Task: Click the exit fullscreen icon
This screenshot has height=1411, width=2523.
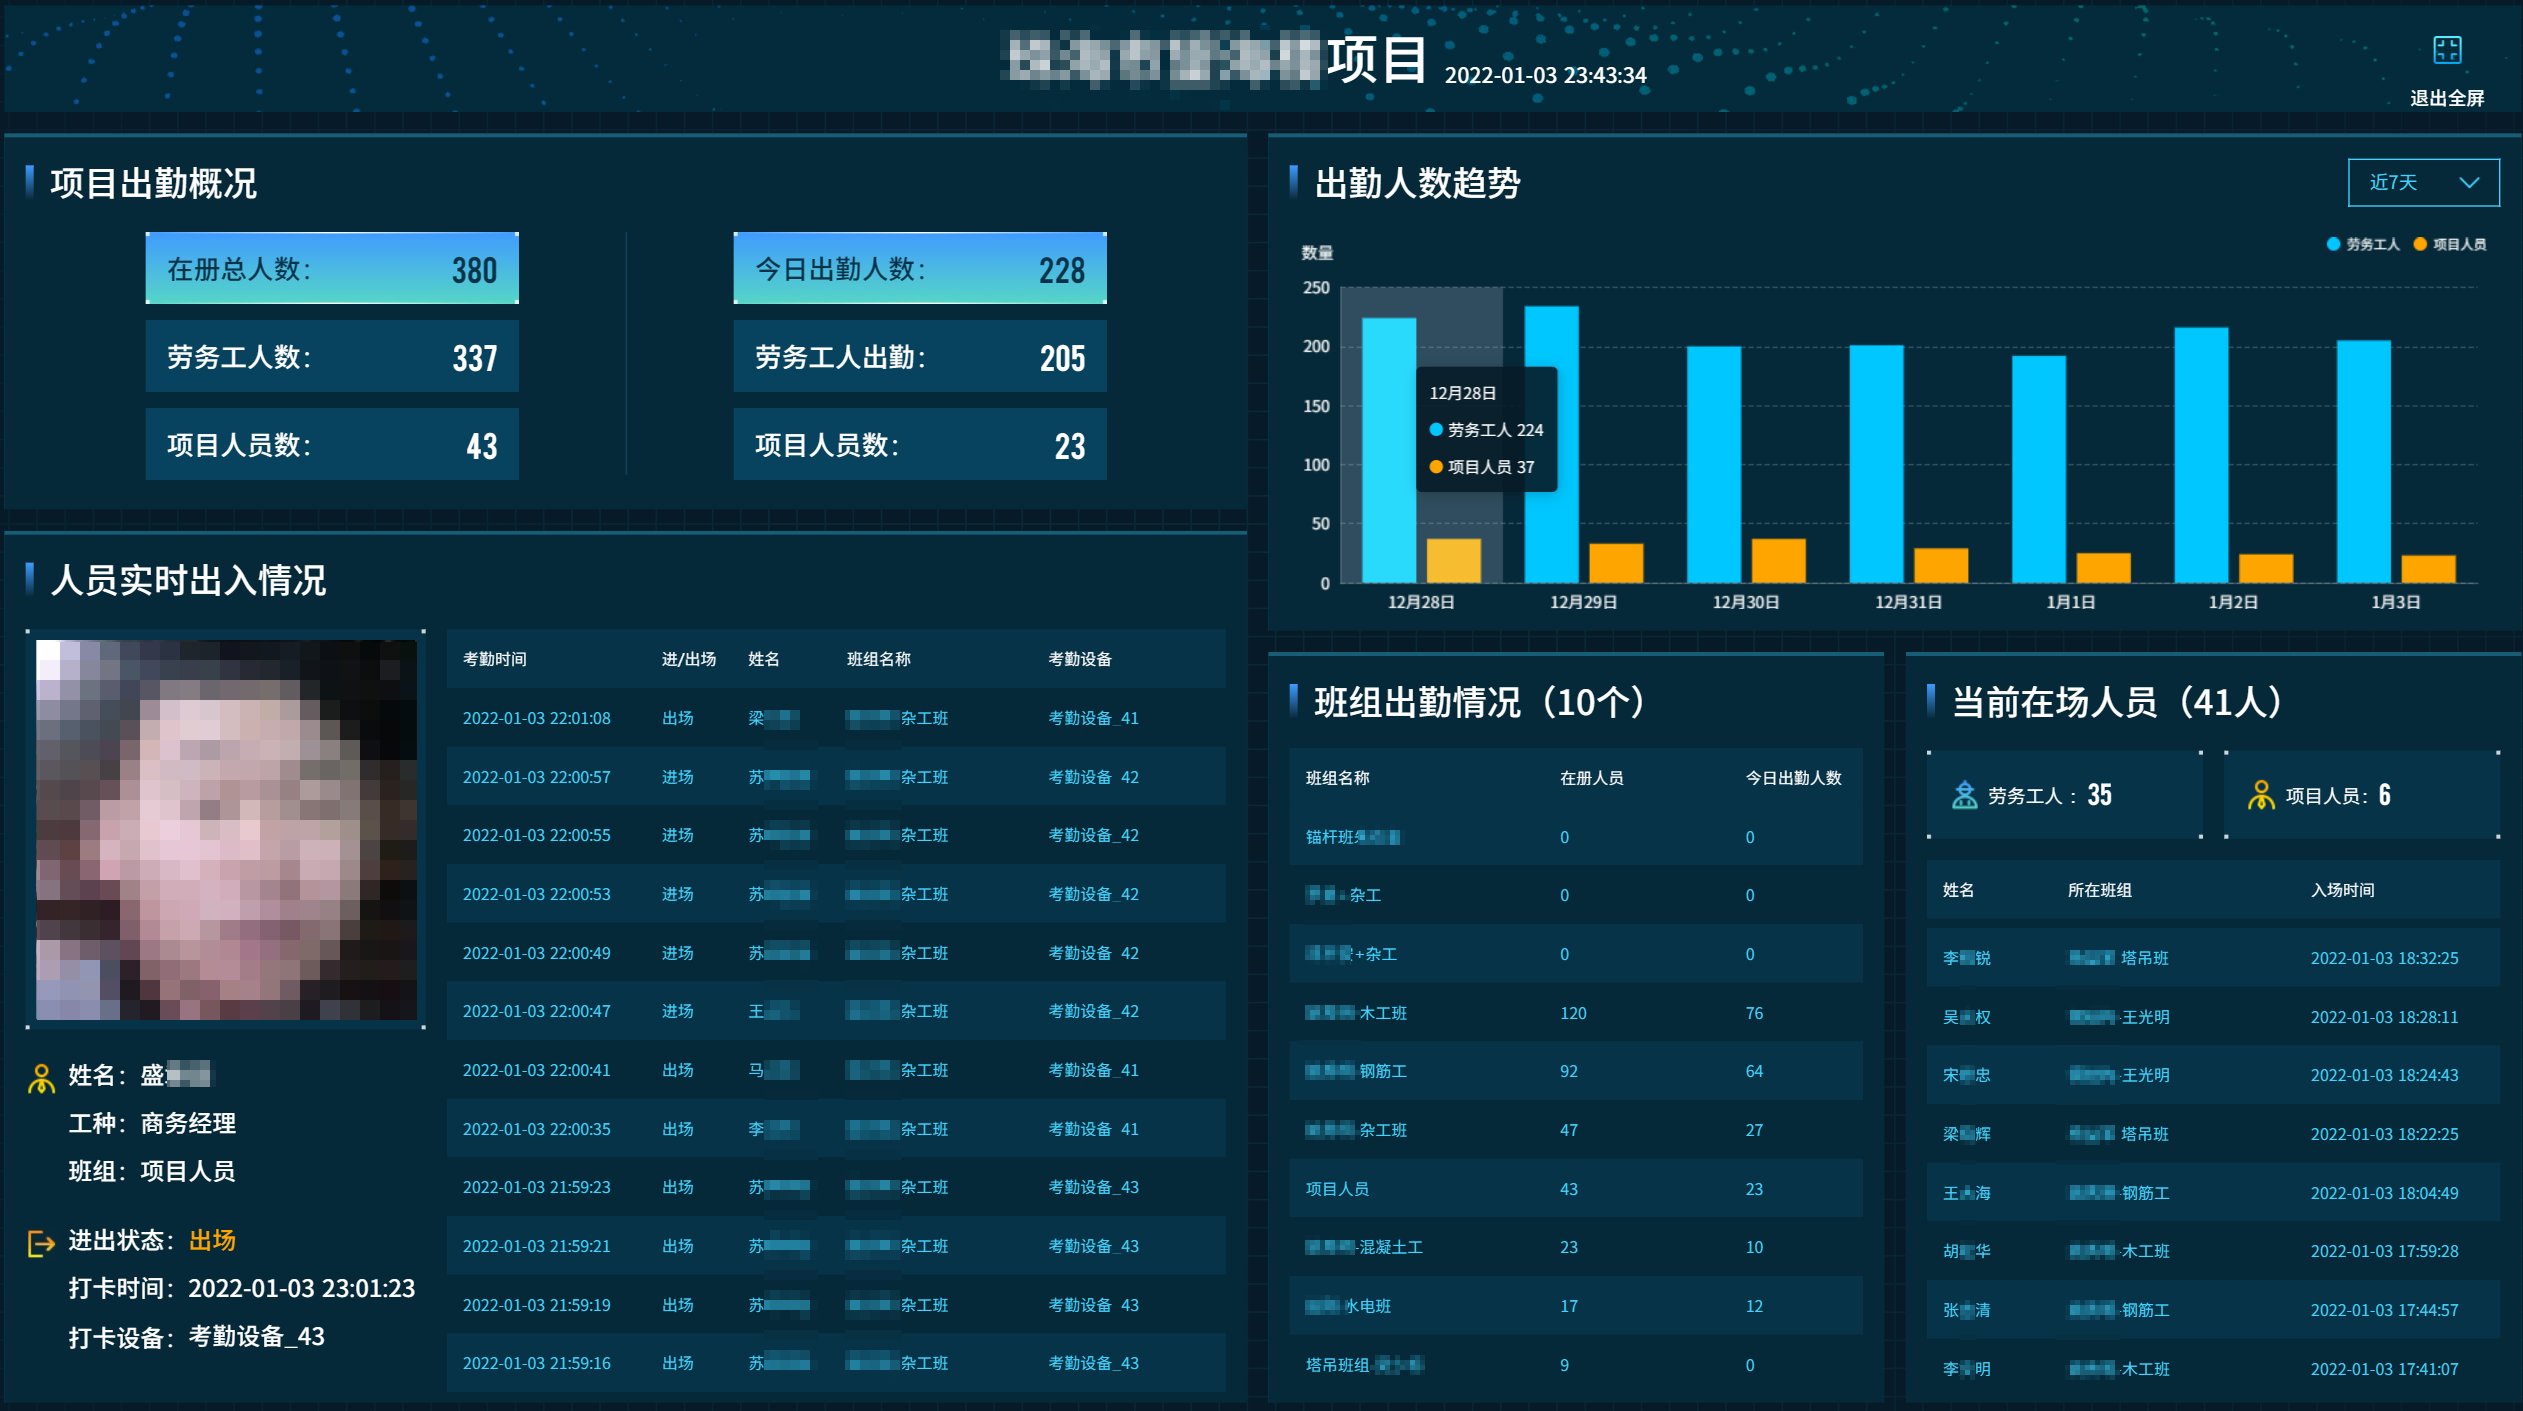Action: [2446, 50]
